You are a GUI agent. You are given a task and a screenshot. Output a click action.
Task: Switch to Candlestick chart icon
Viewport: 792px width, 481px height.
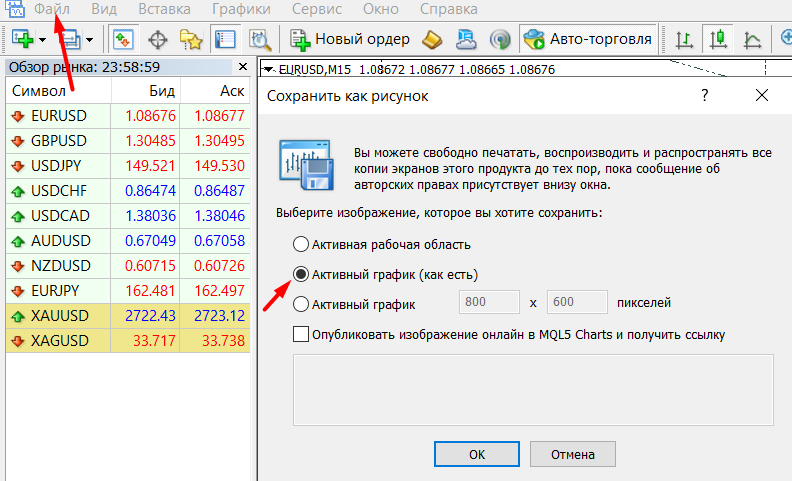coord(718,39)
